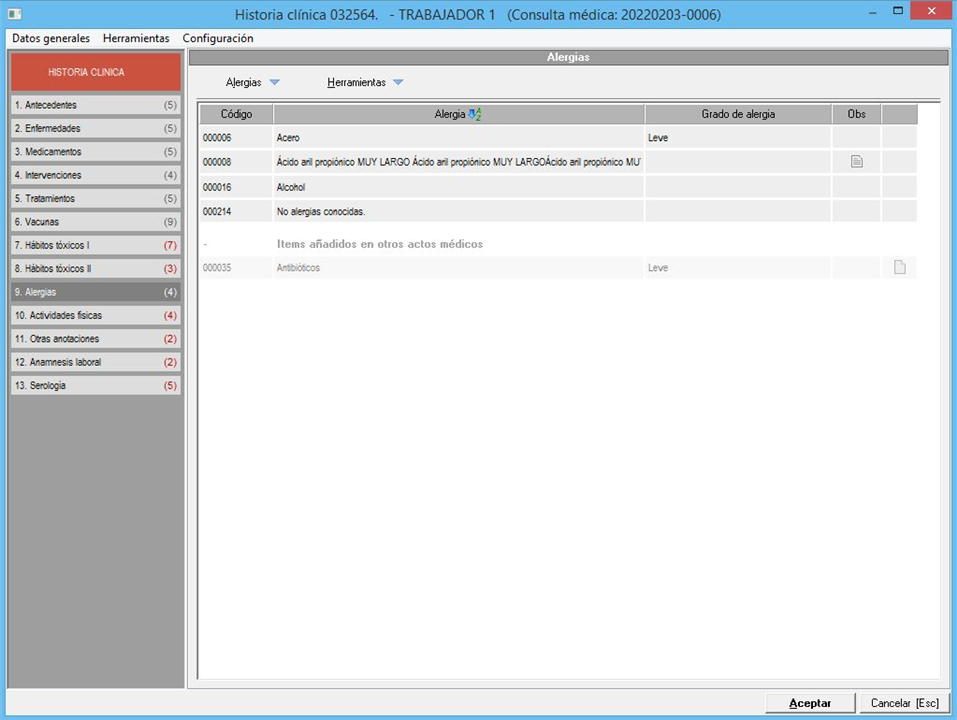Screen dimensions: 957x720
Task: Open Herramientas in the menu bar
Action: click(x=136, y=38)
